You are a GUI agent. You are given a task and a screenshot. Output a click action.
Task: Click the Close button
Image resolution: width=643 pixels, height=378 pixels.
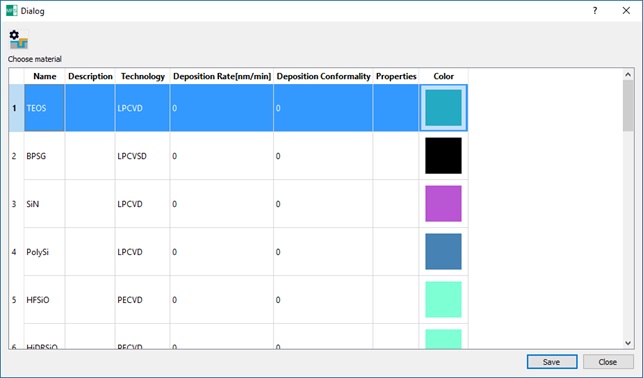(x=608, y=362)
